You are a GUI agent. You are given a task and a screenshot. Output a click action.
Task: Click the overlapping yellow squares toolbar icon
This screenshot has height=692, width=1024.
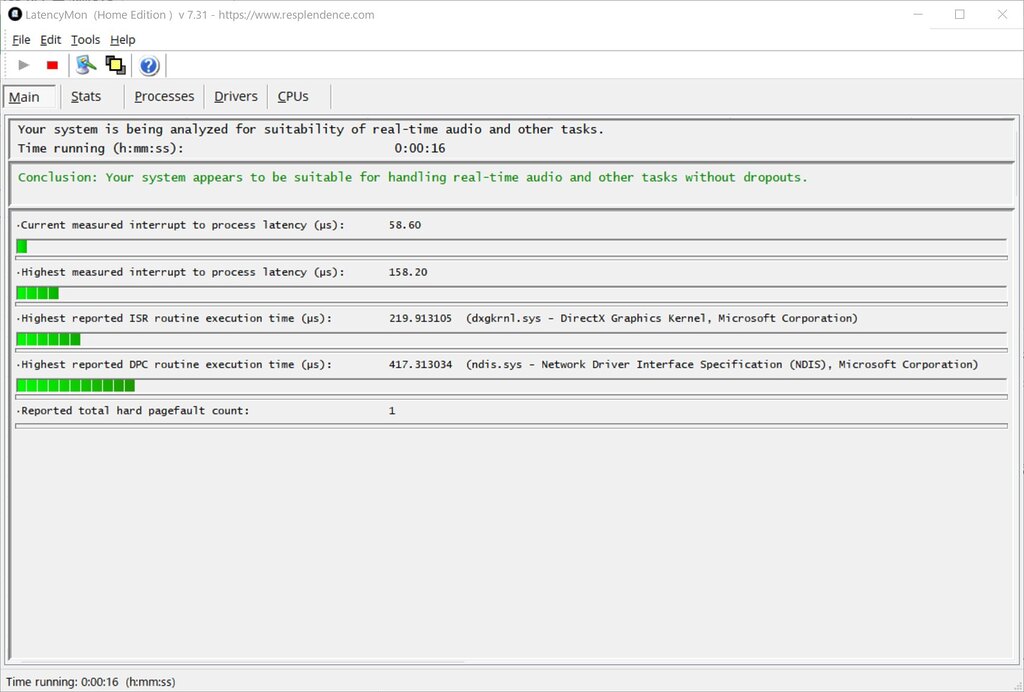(x=115, y=65)
